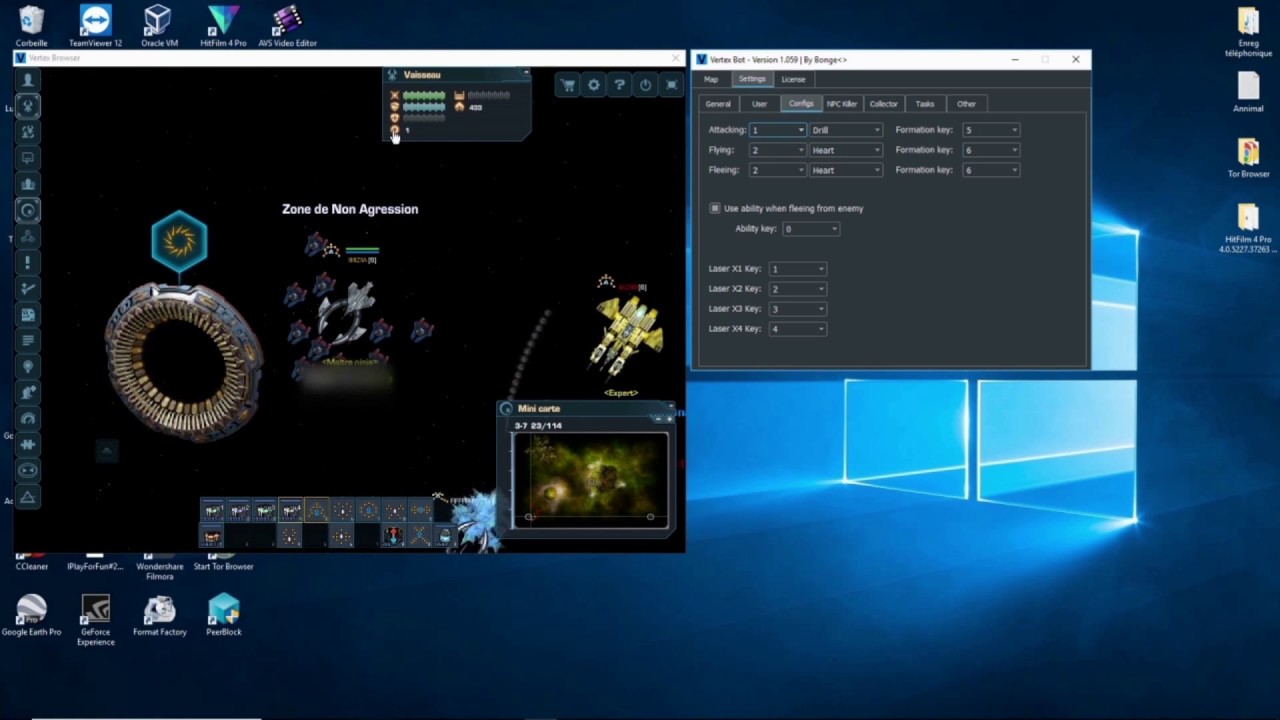
Task: Open the Ability key dropdown
Action: coord(811,229)
